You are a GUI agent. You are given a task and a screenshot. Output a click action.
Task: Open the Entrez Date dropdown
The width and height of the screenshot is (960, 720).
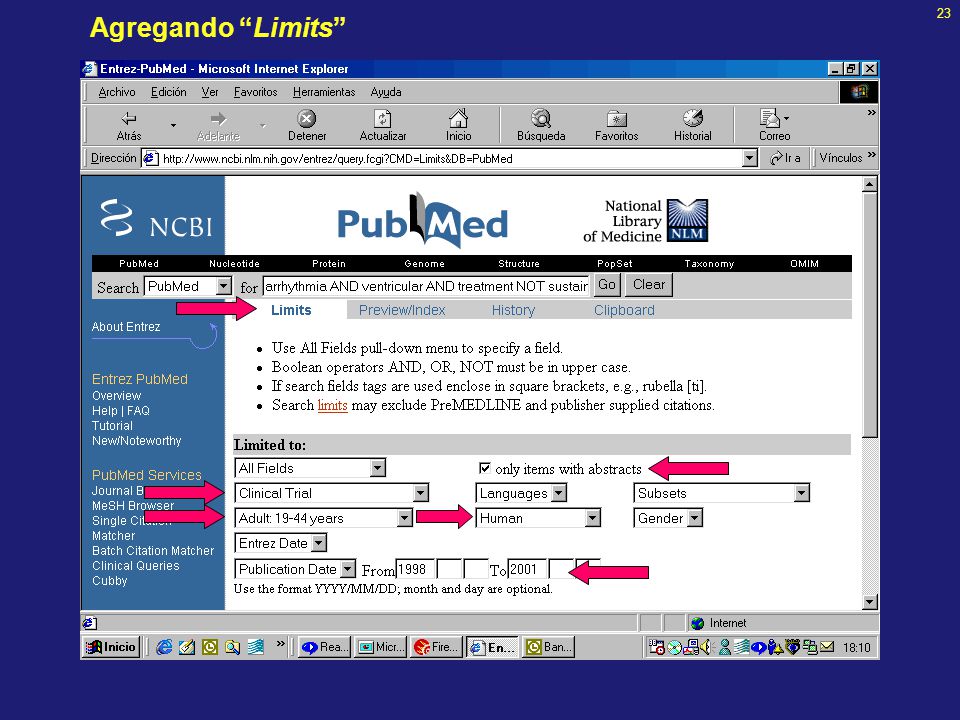280,543
